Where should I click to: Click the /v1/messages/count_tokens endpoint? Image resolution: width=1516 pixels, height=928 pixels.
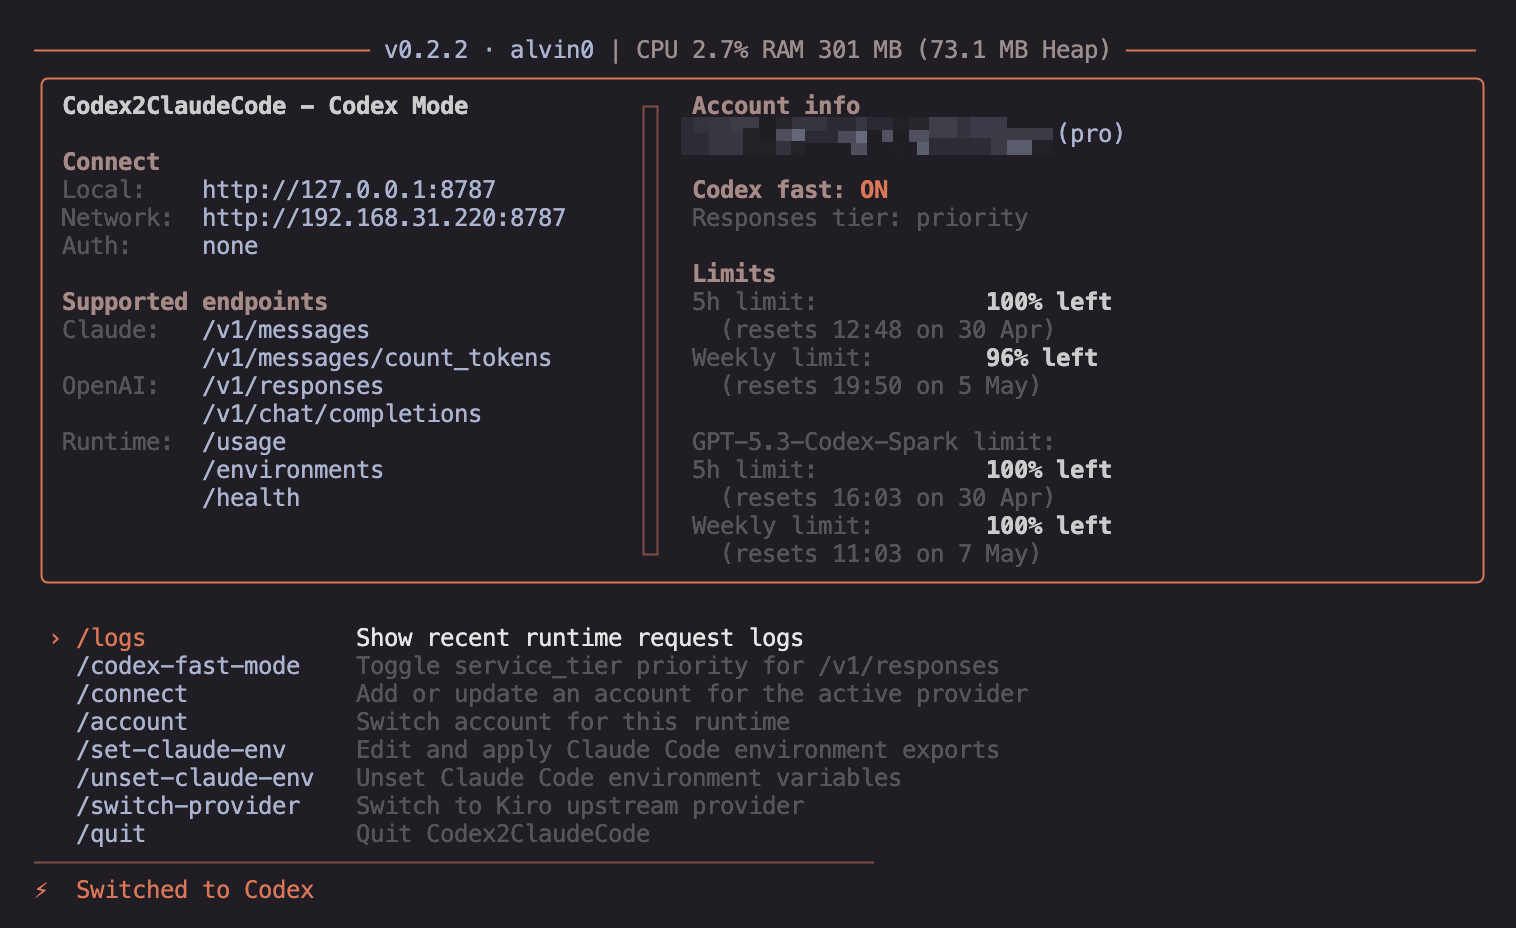pyautogui.click(x=377, y=358)
